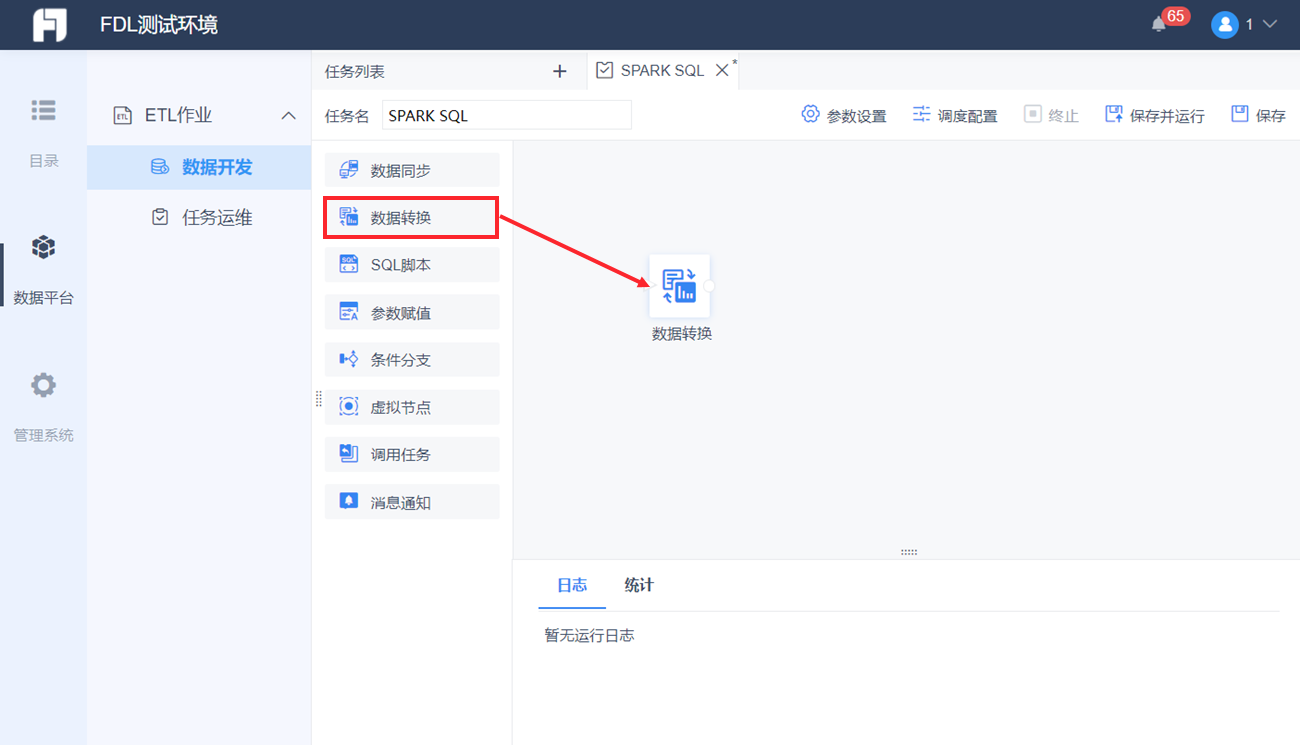Switch to the 统计 tab
The image size is (1300, 745).
pyautogui.click(x=638, y=585)
